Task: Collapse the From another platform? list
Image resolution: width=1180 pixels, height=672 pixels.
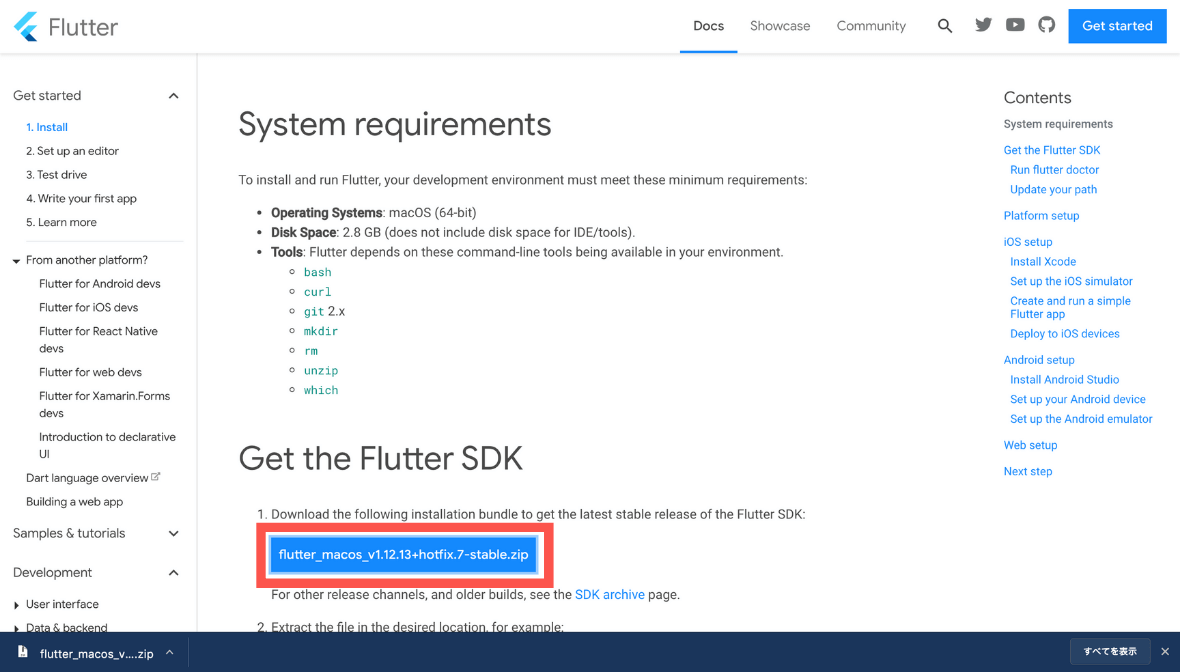Action: (x=15, y=259)
